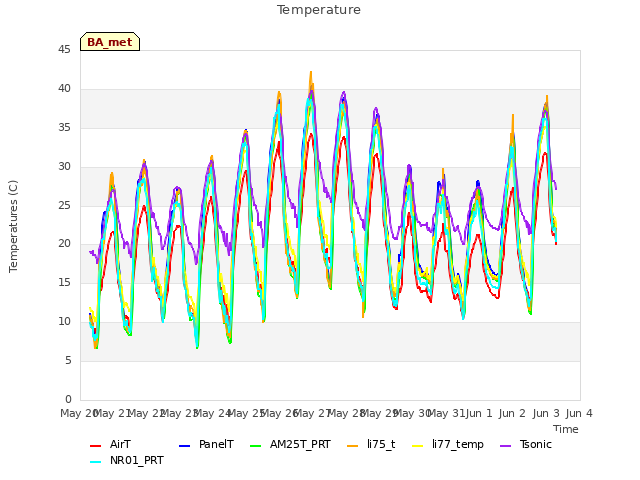Click the AirT red legend swatch
640x480 pixels.
96,446
